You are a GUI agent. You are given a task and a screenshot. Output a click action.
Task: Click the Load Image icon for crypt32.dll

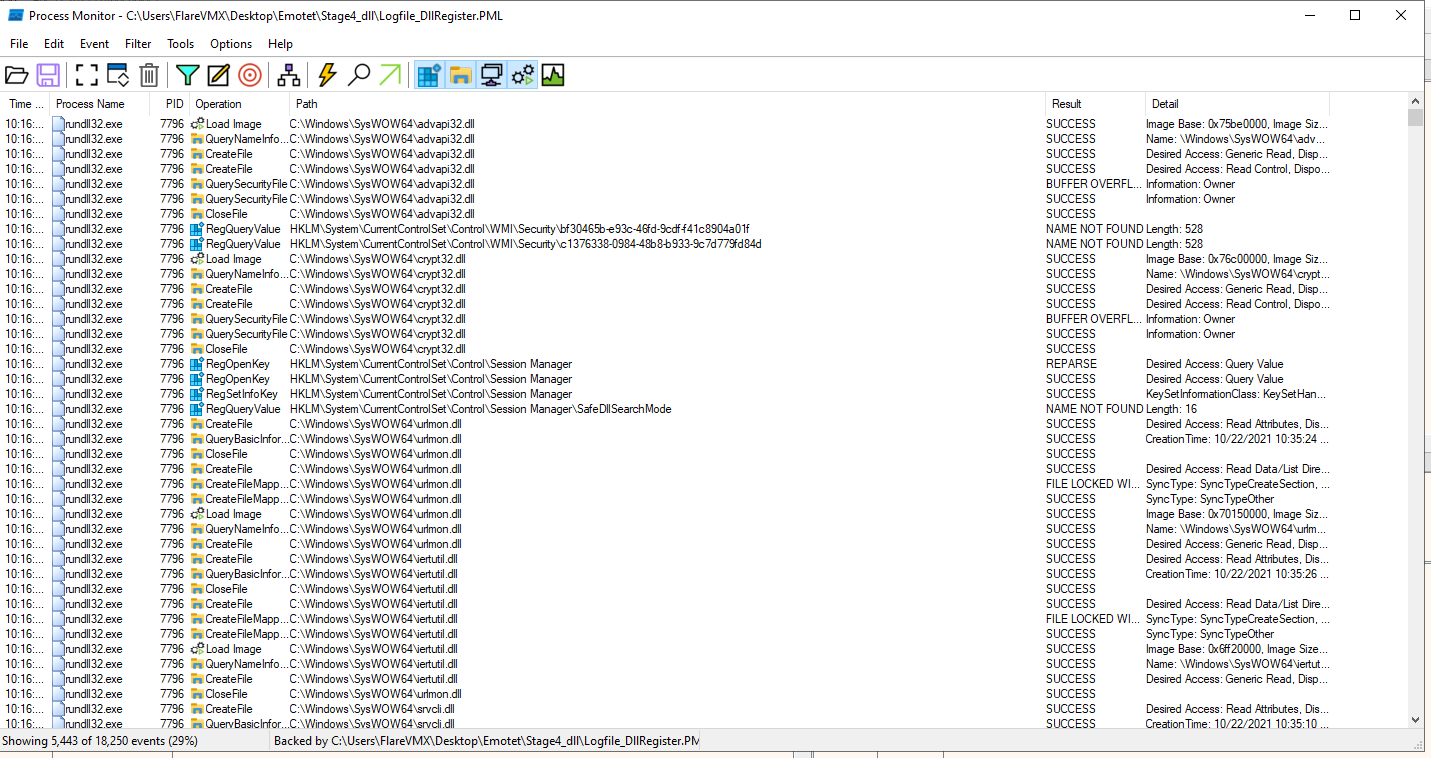(x=197, y=259)
